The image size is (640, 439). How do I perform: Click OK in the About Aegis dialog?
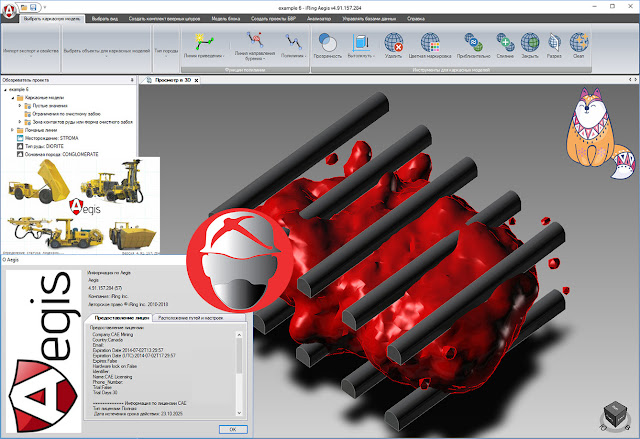click(233, 429)
